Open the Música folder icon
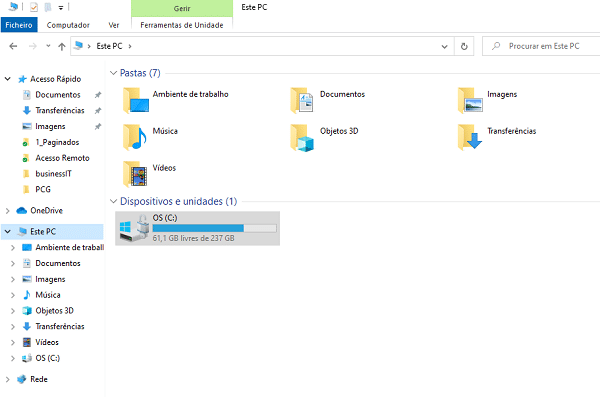Viewport: 600px width, 397px height. 135,137
